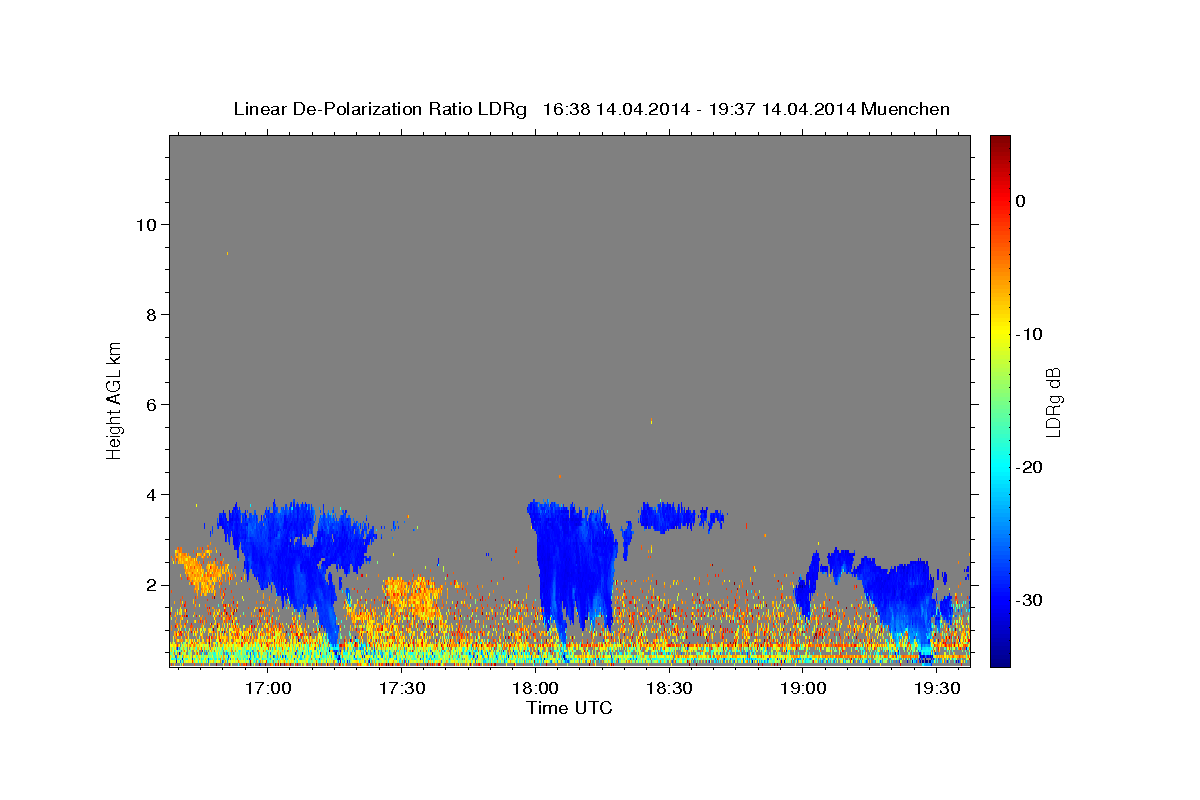Click the colorbar tick label '-10'
Image resolution: width=1200 pixels, height=800 pixels.
(x=1029, y=334)
